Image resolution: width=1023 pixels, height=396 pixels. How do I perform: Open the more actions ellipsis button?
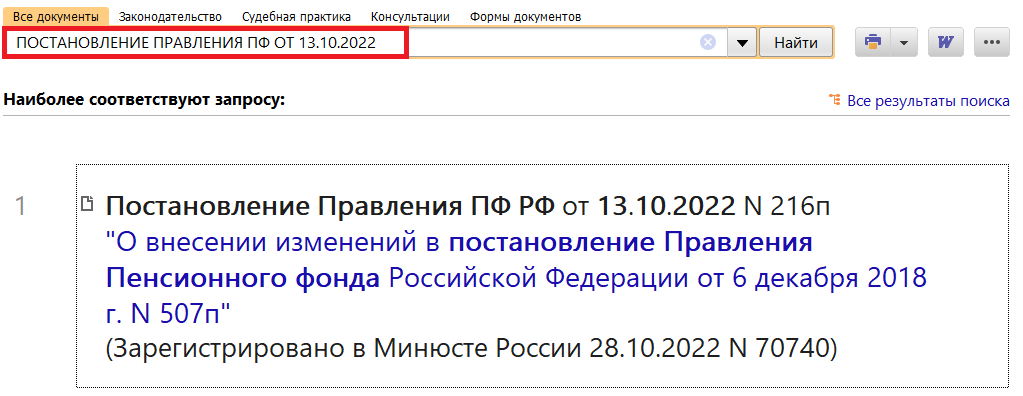point(992,42)
